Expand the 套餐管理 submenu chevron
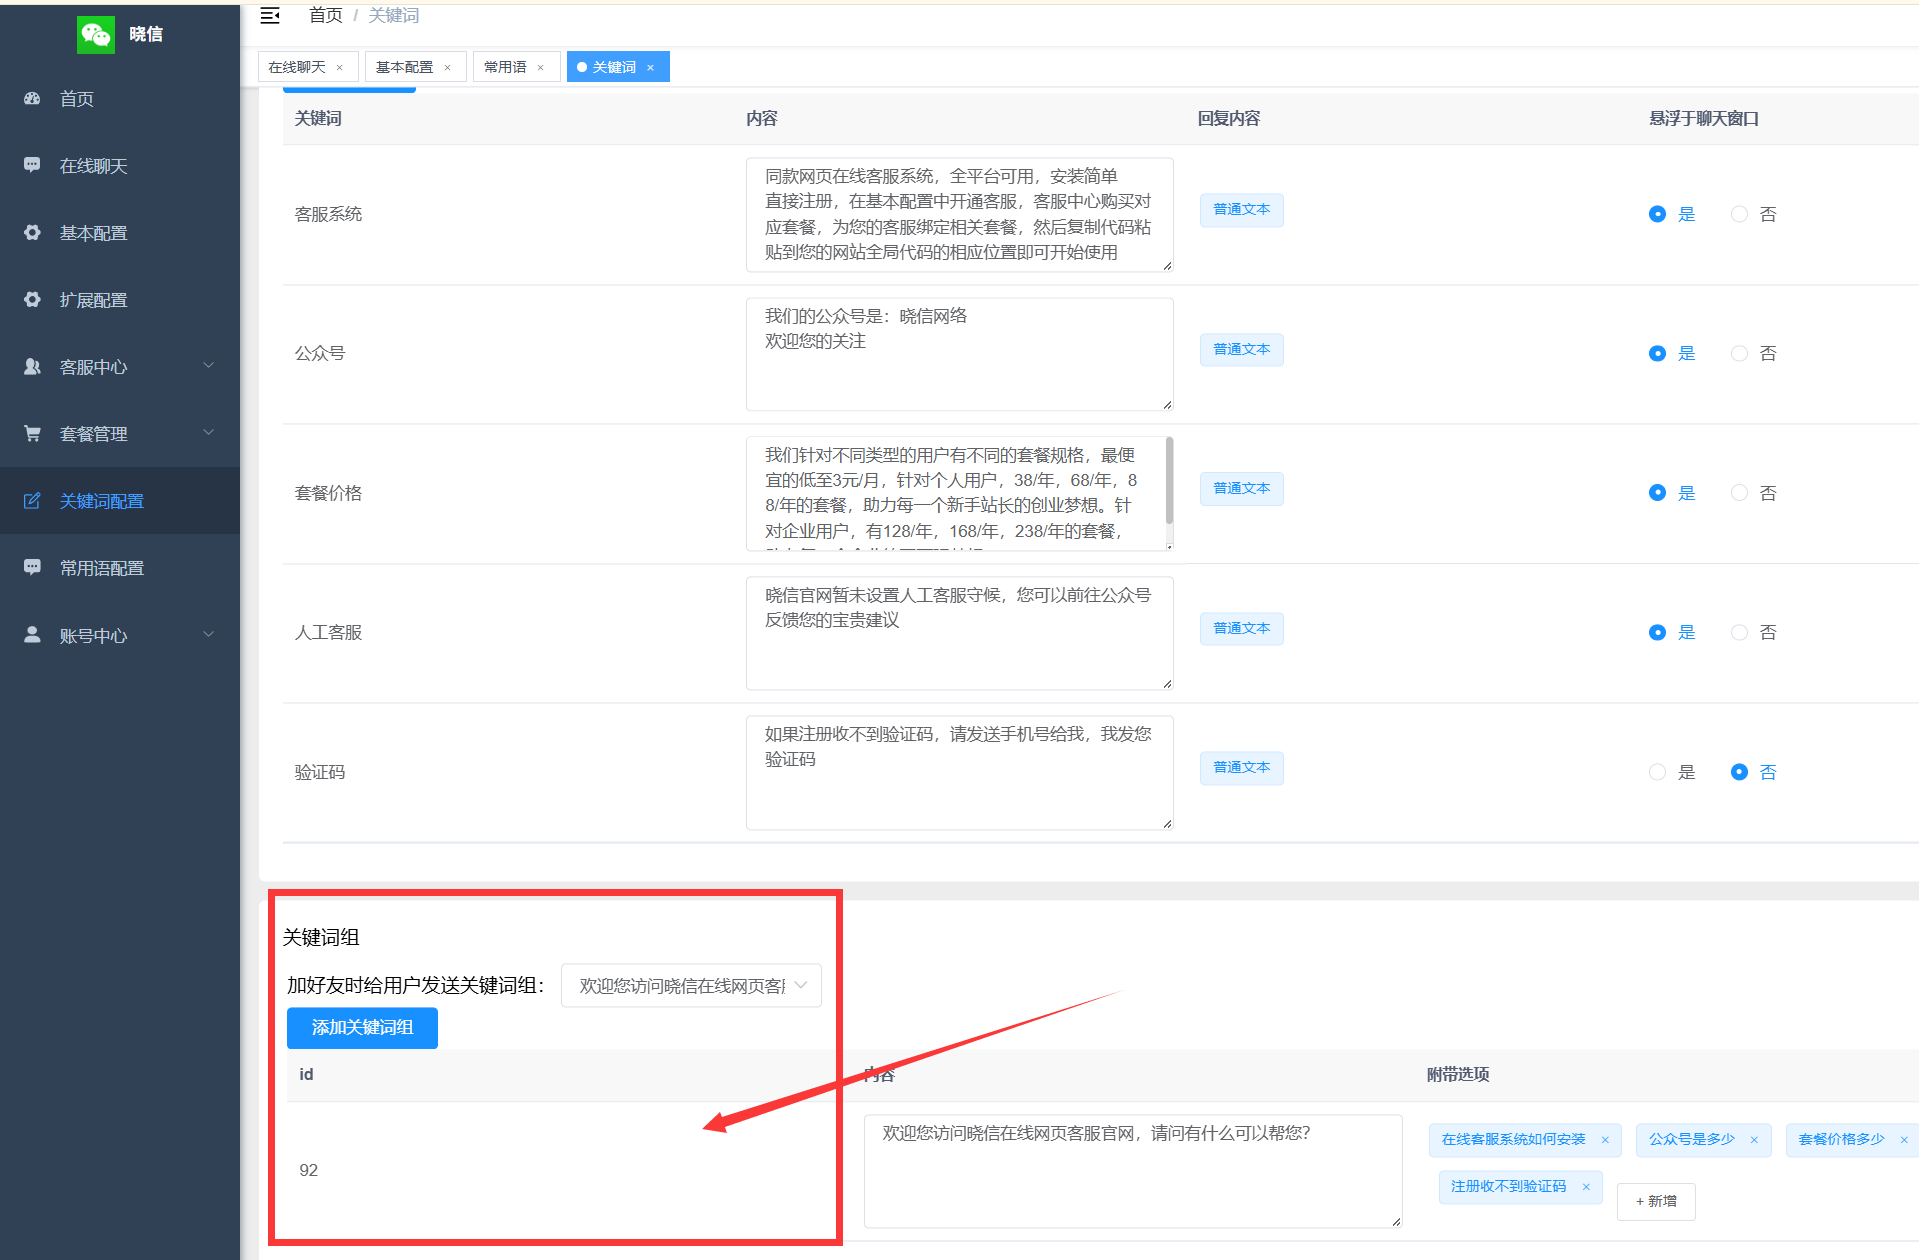 pos(209,432)
